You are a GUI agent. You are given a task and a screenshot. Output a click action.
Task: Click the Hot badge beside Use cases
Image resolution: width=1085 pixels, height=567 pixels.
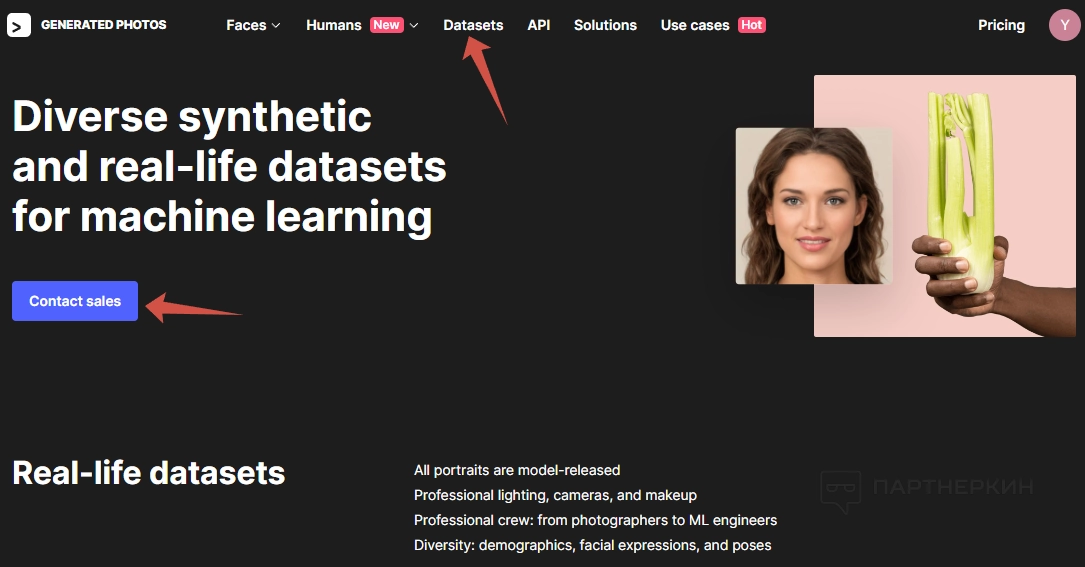(751, 25)
